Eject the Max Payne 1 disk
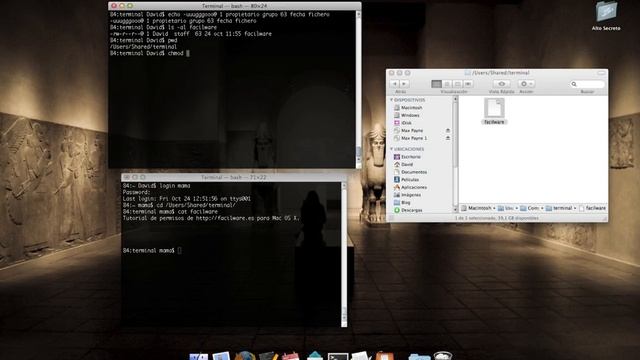 (448, 138)
